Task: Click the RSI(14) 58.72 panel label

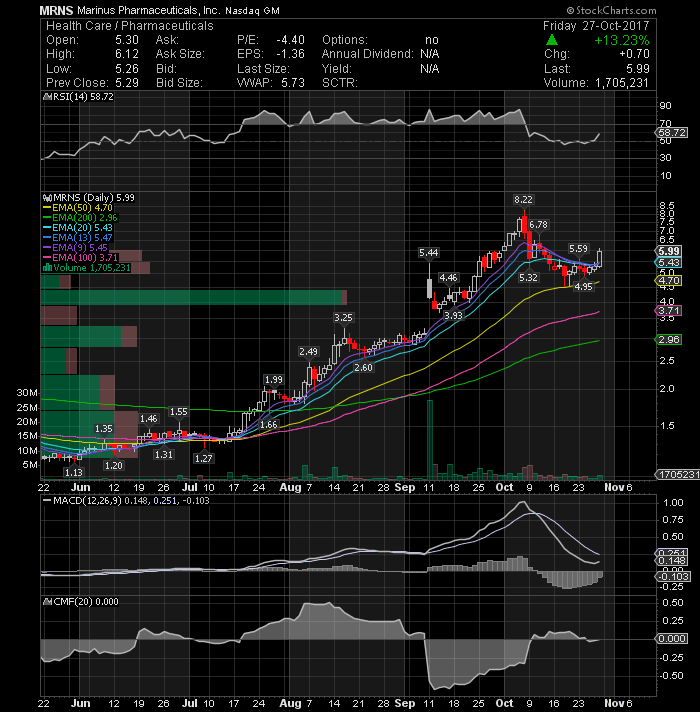Action: coord(83,97)
